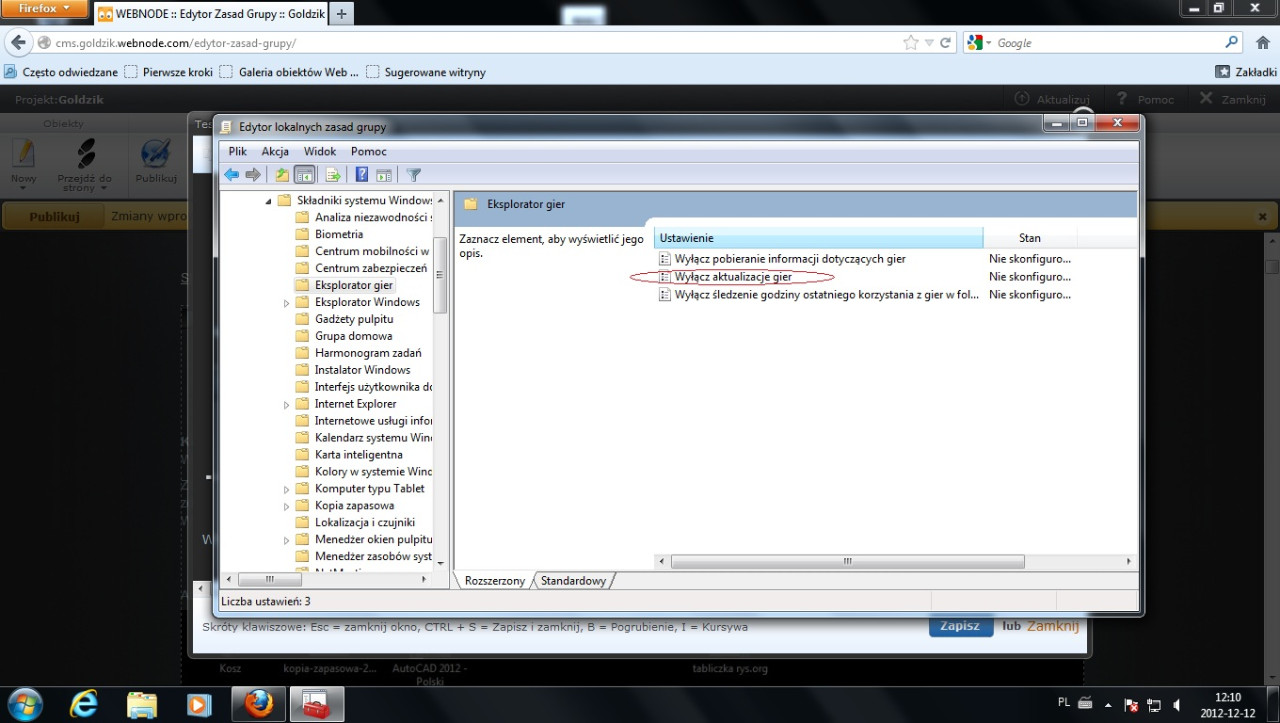Click the Export List toolbar icon
Viewport: 1280px width, 723px height.
point(334,175)
